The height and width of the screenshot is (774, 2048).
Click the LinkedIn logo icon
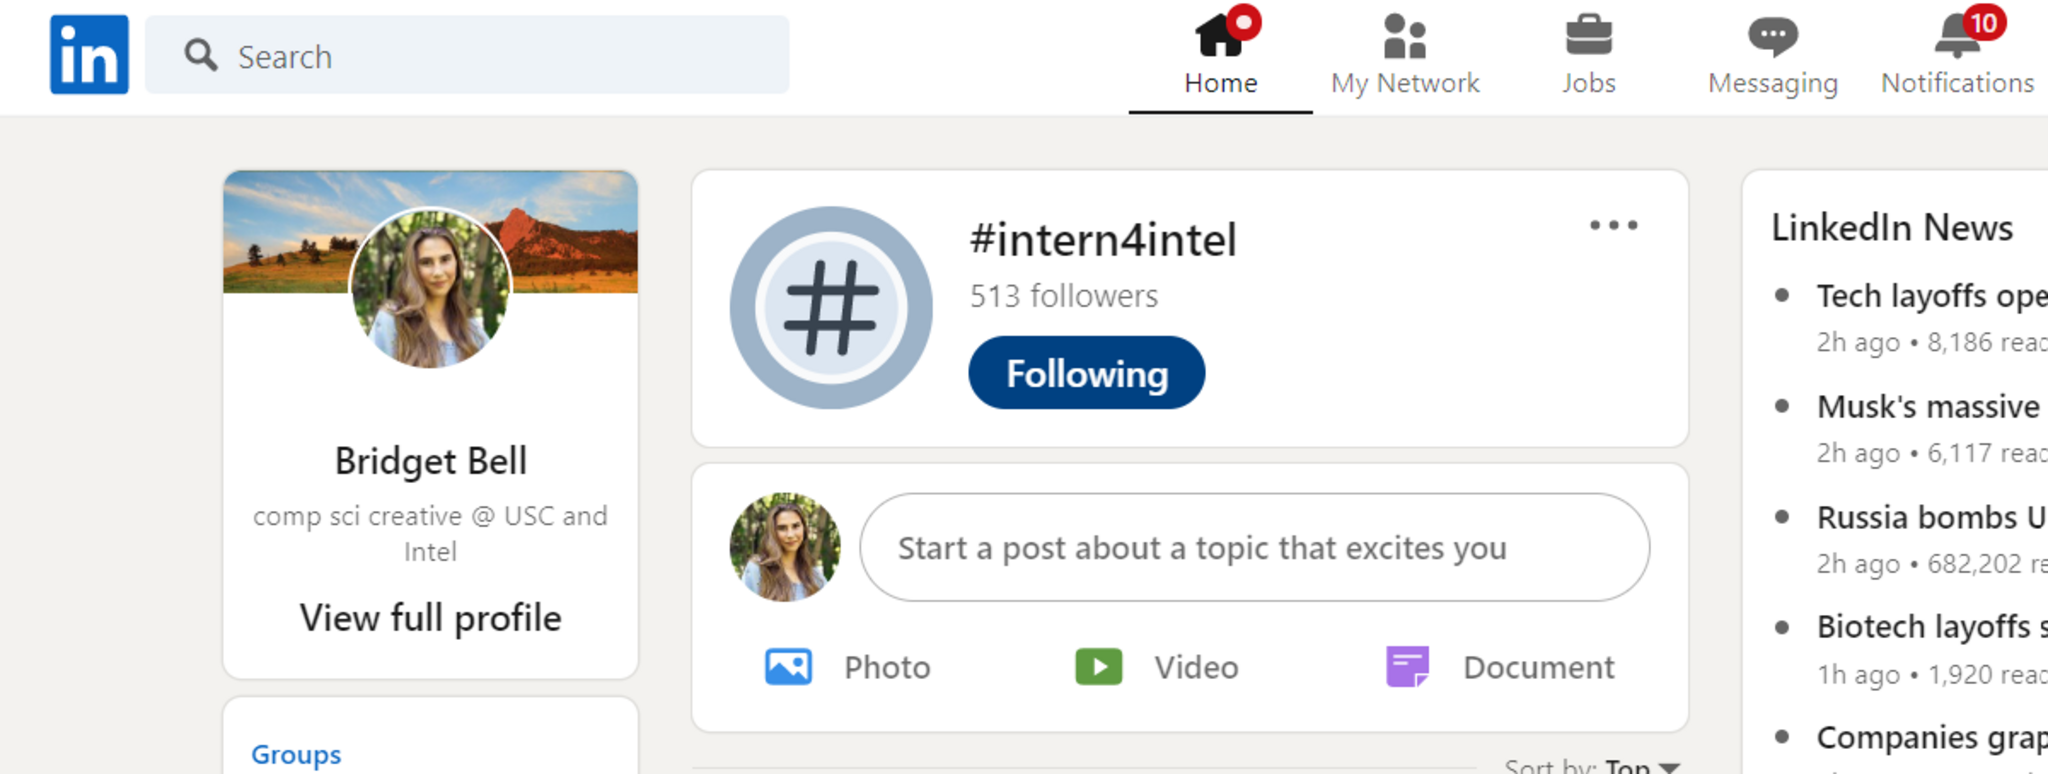coord(89,55)
